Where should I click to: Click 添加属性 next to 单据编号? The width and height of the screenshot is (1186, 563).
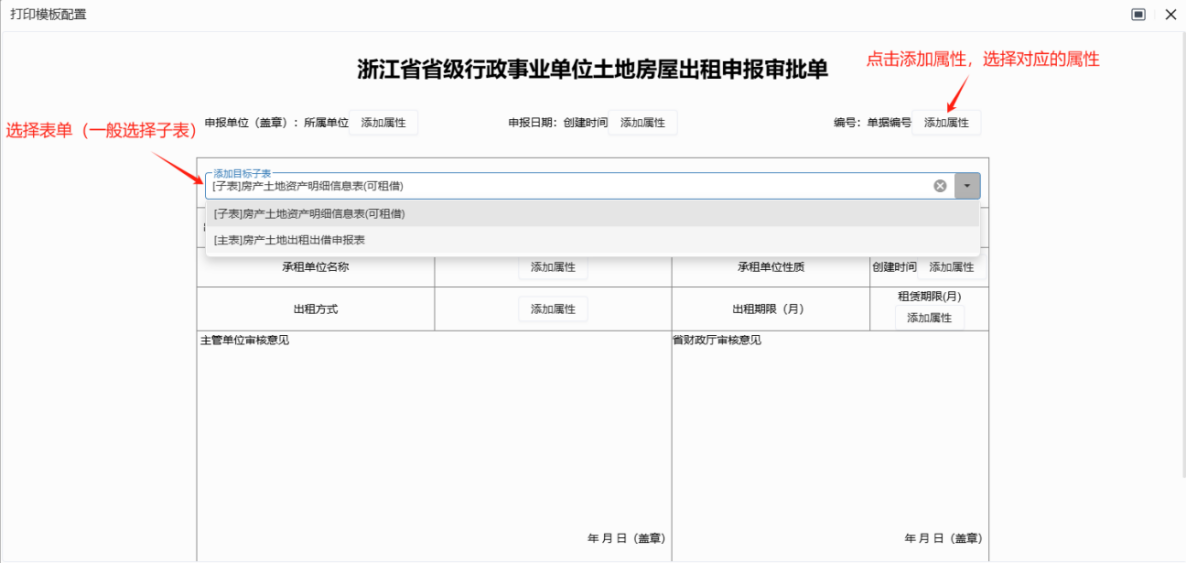[x=946, y=123]
